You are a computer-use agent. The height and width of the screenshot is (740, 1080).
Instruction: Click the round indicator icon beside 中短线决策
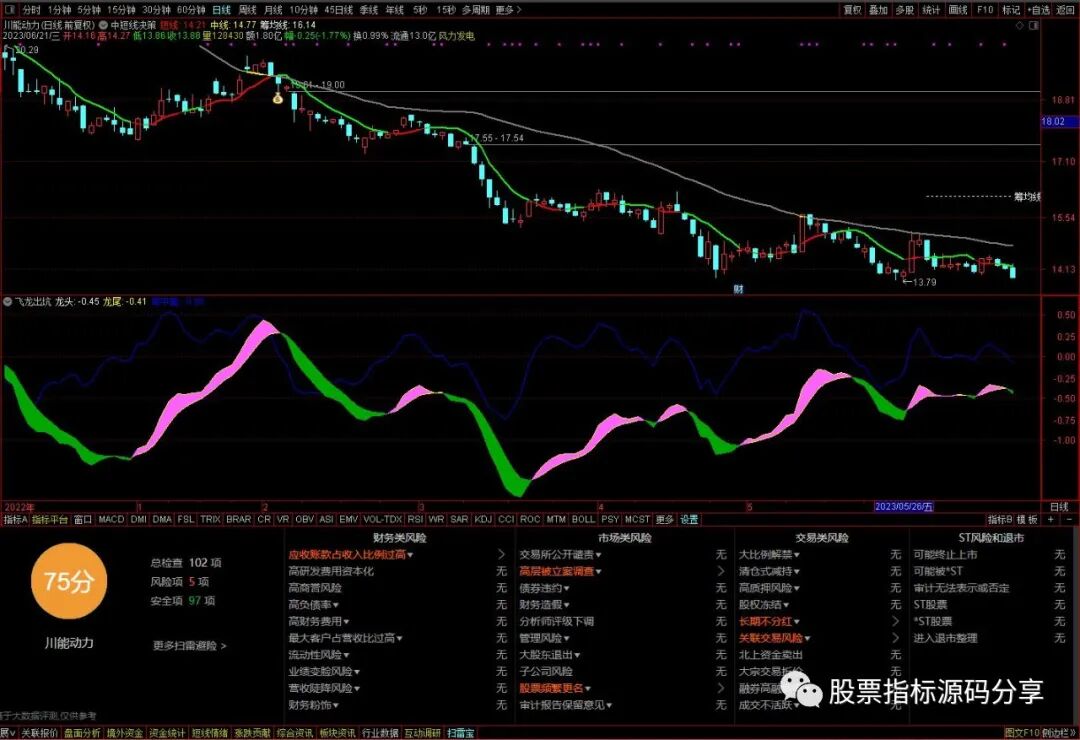coord(103,25)
